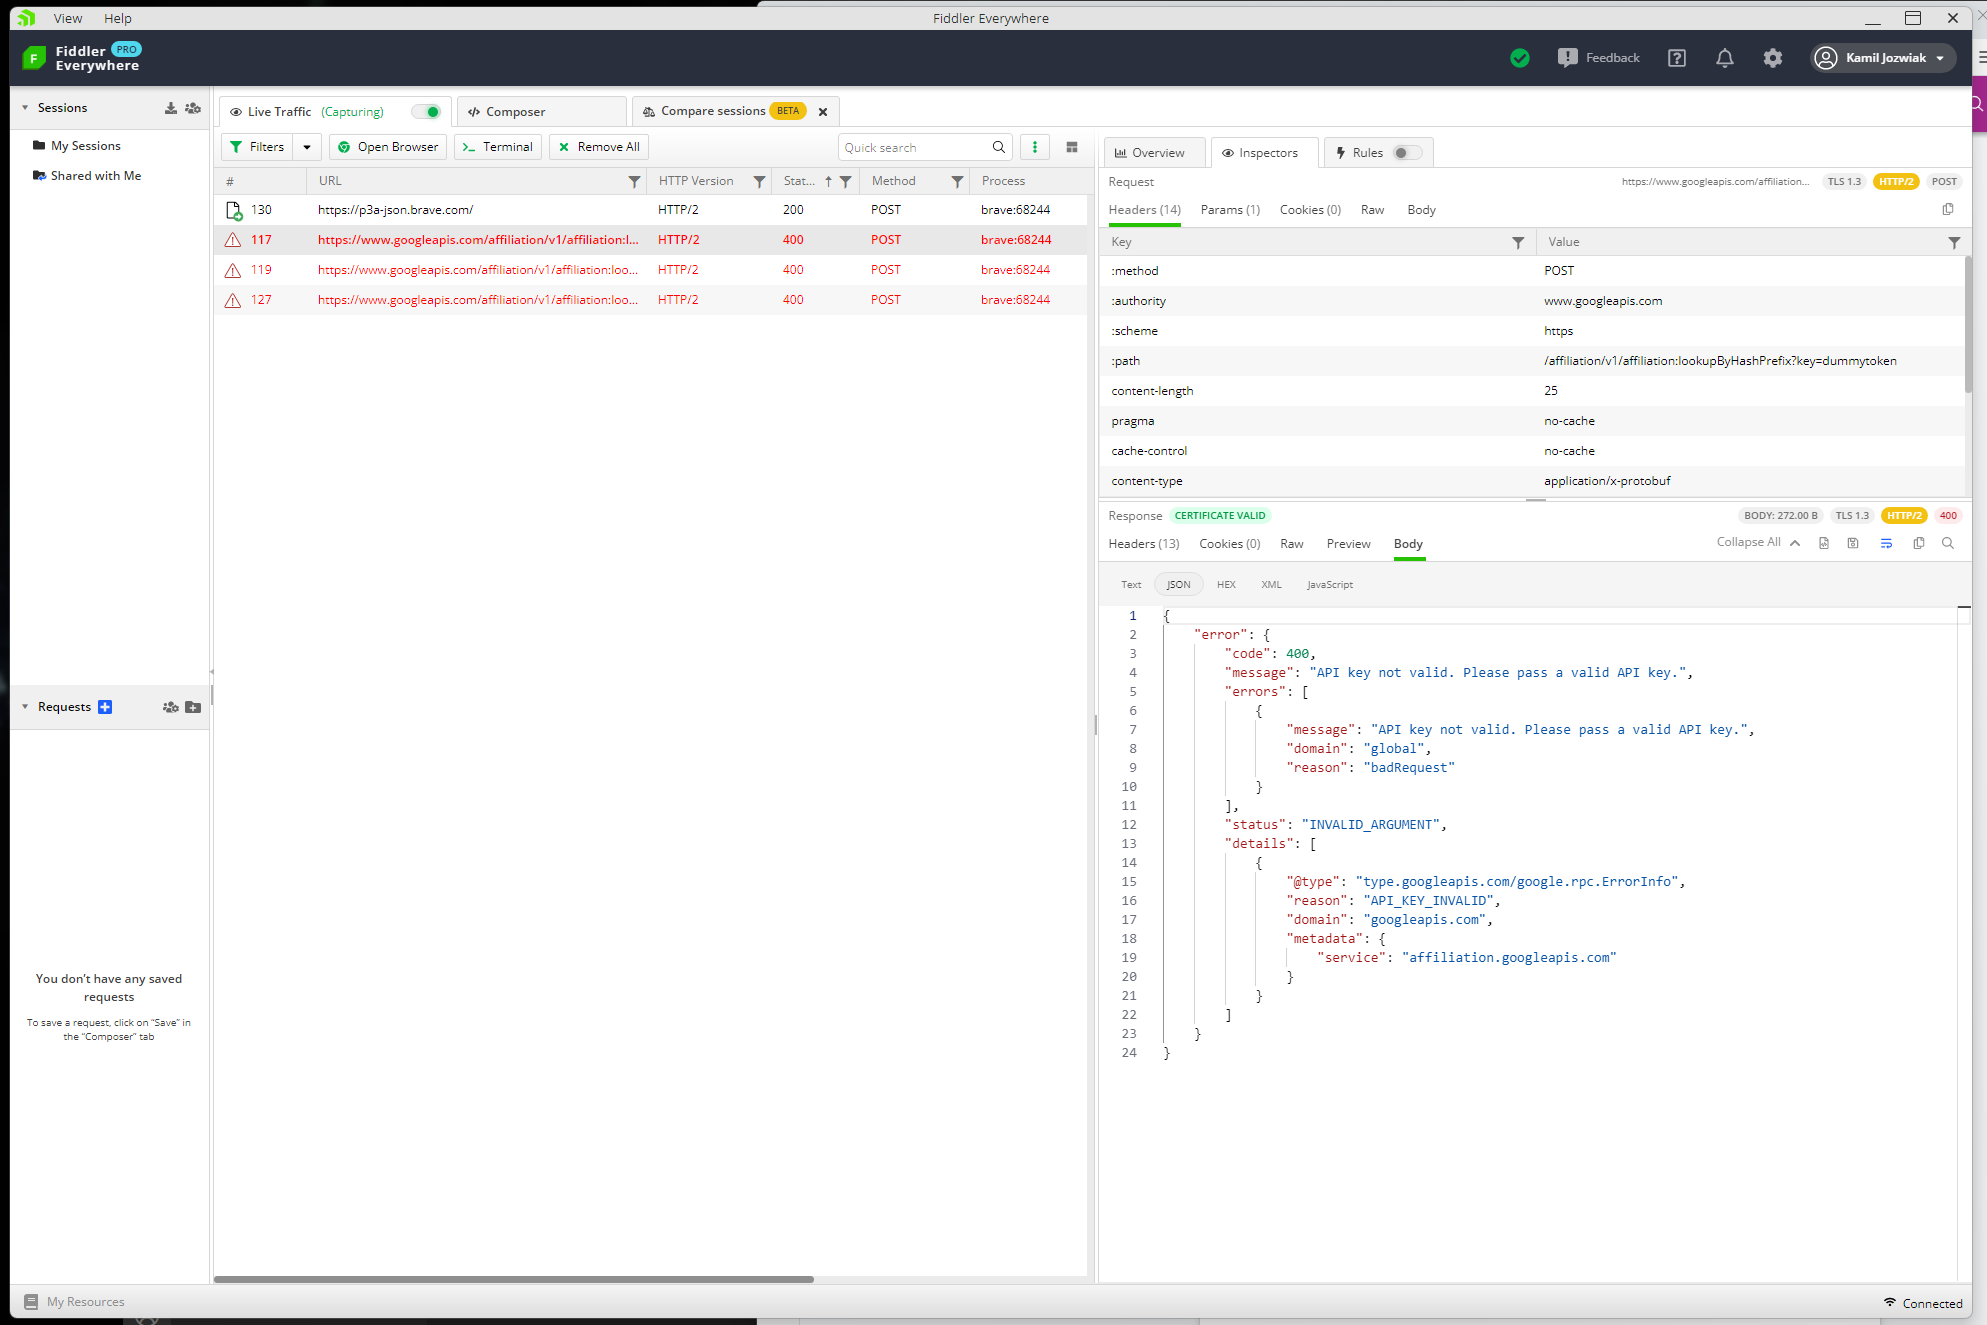Select XML body view format

coord(1271,585)
